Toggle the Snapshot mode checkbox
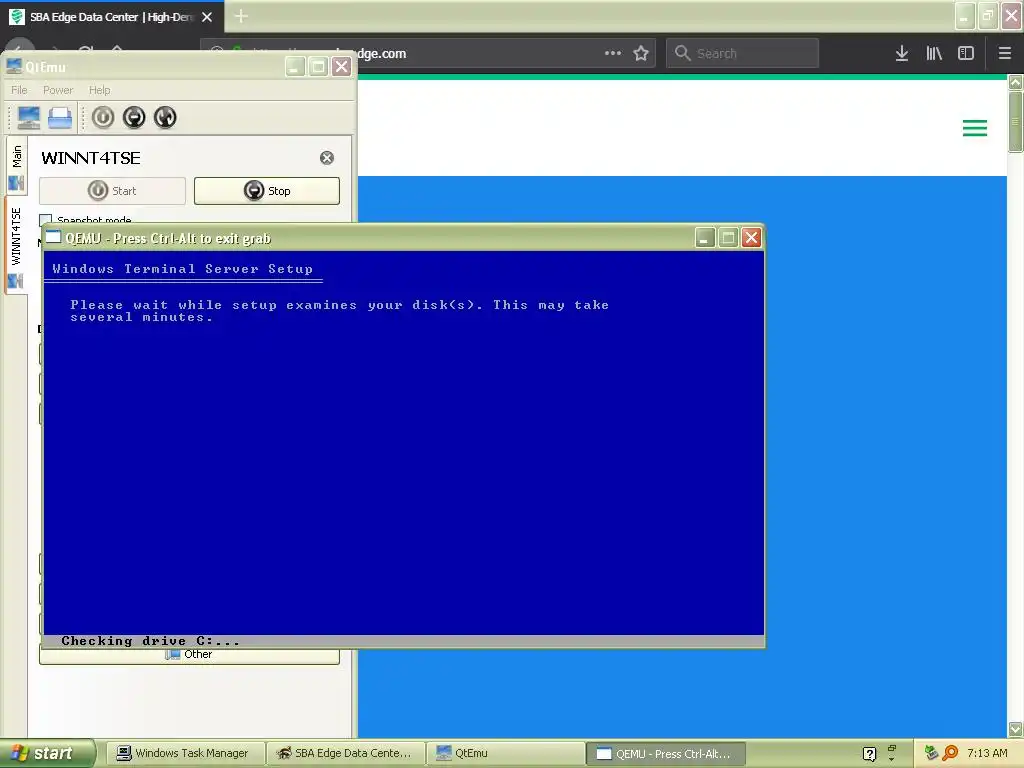This screenshot has width=1024, height=768. [x=46, y=219]
